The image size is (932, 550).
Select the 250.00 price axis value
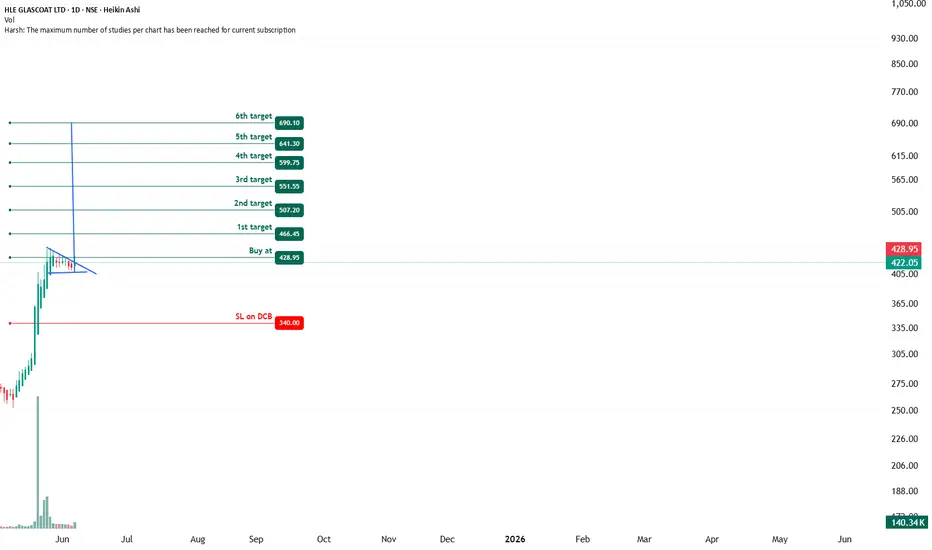click(905, 411)
